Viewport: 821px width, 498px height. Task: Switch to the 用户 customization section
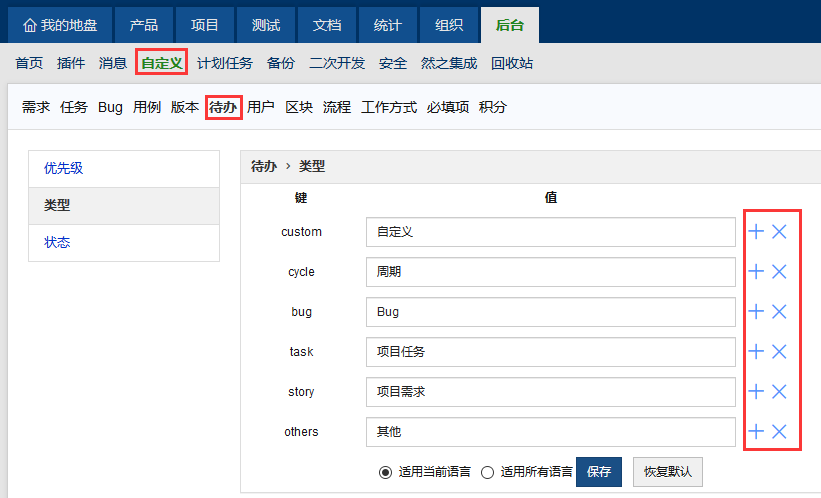[261, 107]
